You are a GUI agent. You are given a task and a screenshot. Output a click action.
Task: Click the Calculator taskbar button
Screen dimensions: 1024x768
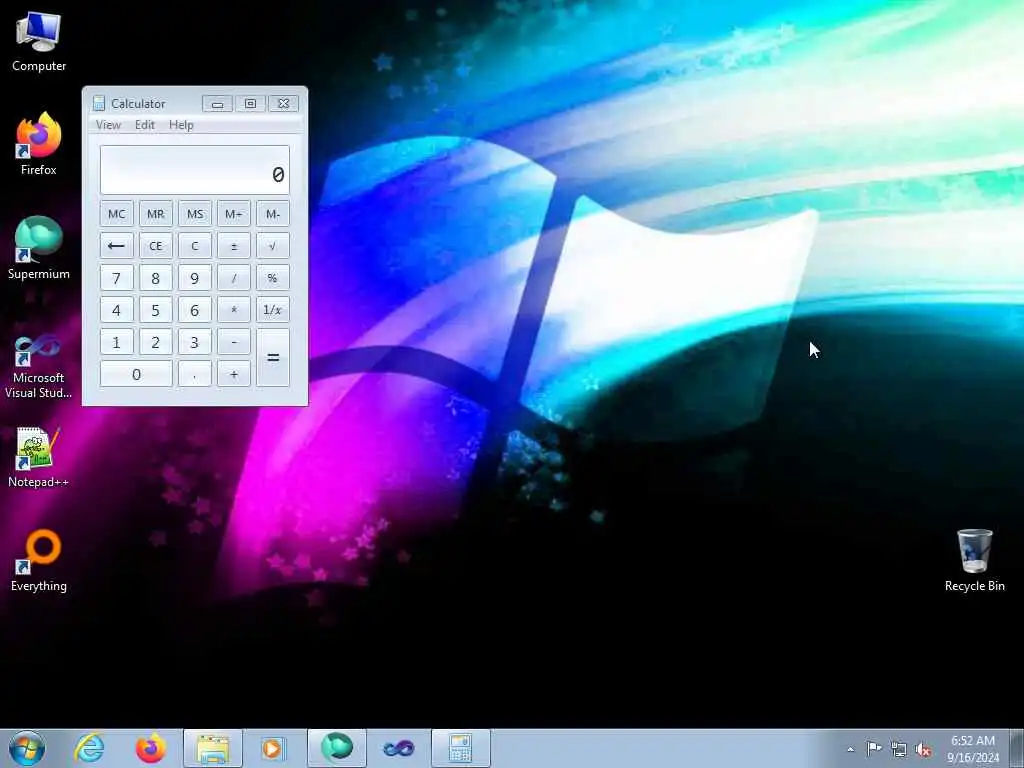coord(460,748)
